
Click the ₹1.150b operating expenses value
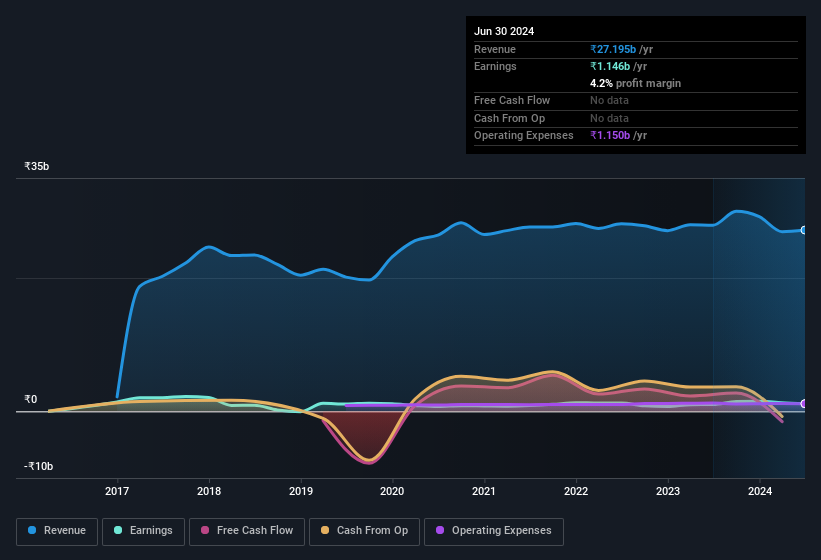(610, 136)
